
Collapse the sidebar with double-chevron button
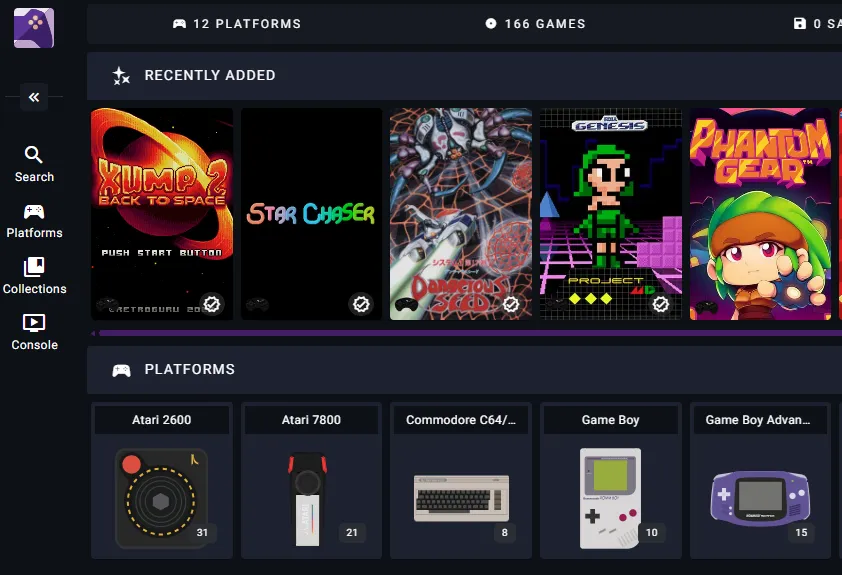[34, 97]
